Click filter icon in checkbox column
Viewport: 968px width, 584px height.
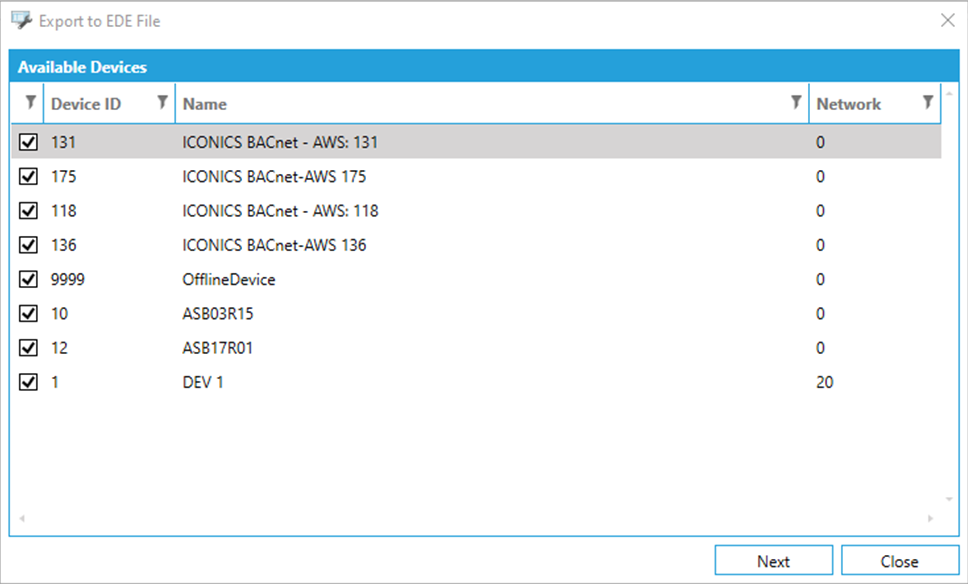pos(29,102)
